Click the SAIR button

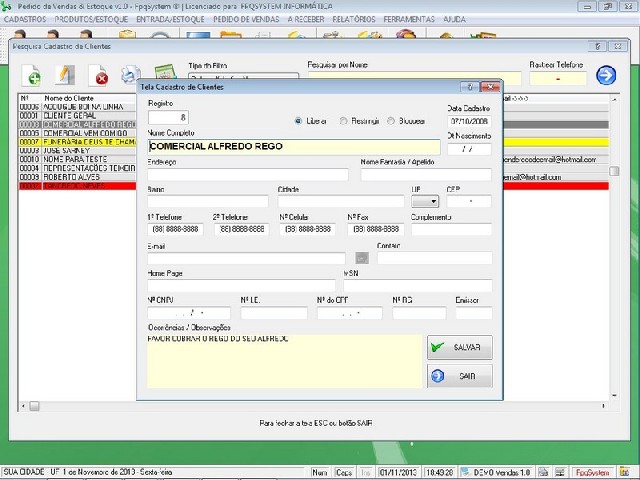pyautogui.click(x=460, y=376)
